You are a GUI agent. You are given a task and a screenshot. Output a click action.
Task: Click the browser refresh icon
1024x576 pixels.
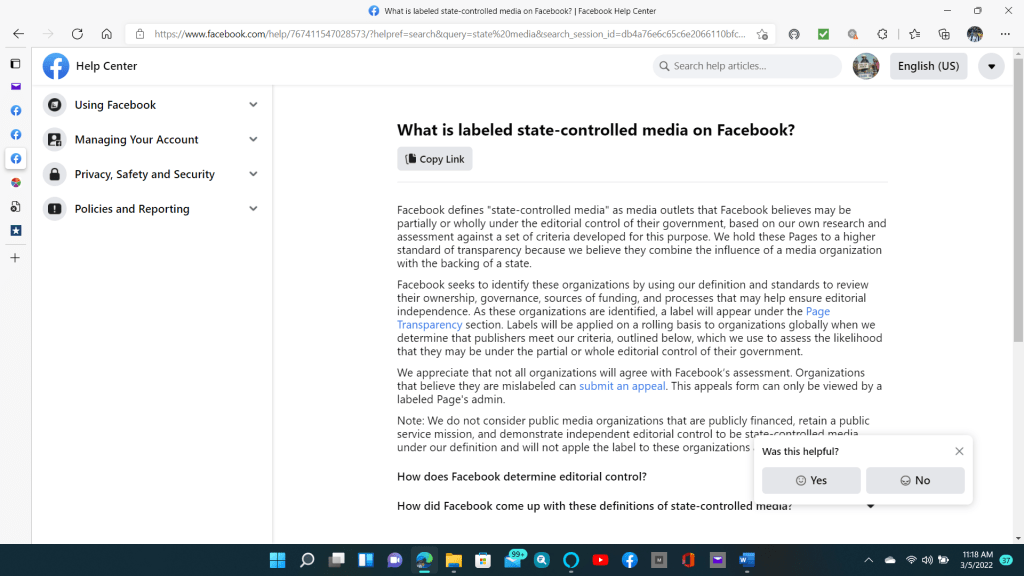pos(77,34)
